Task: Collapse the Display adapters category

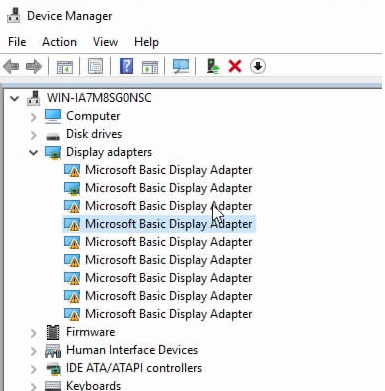Action: pos(34,153)
